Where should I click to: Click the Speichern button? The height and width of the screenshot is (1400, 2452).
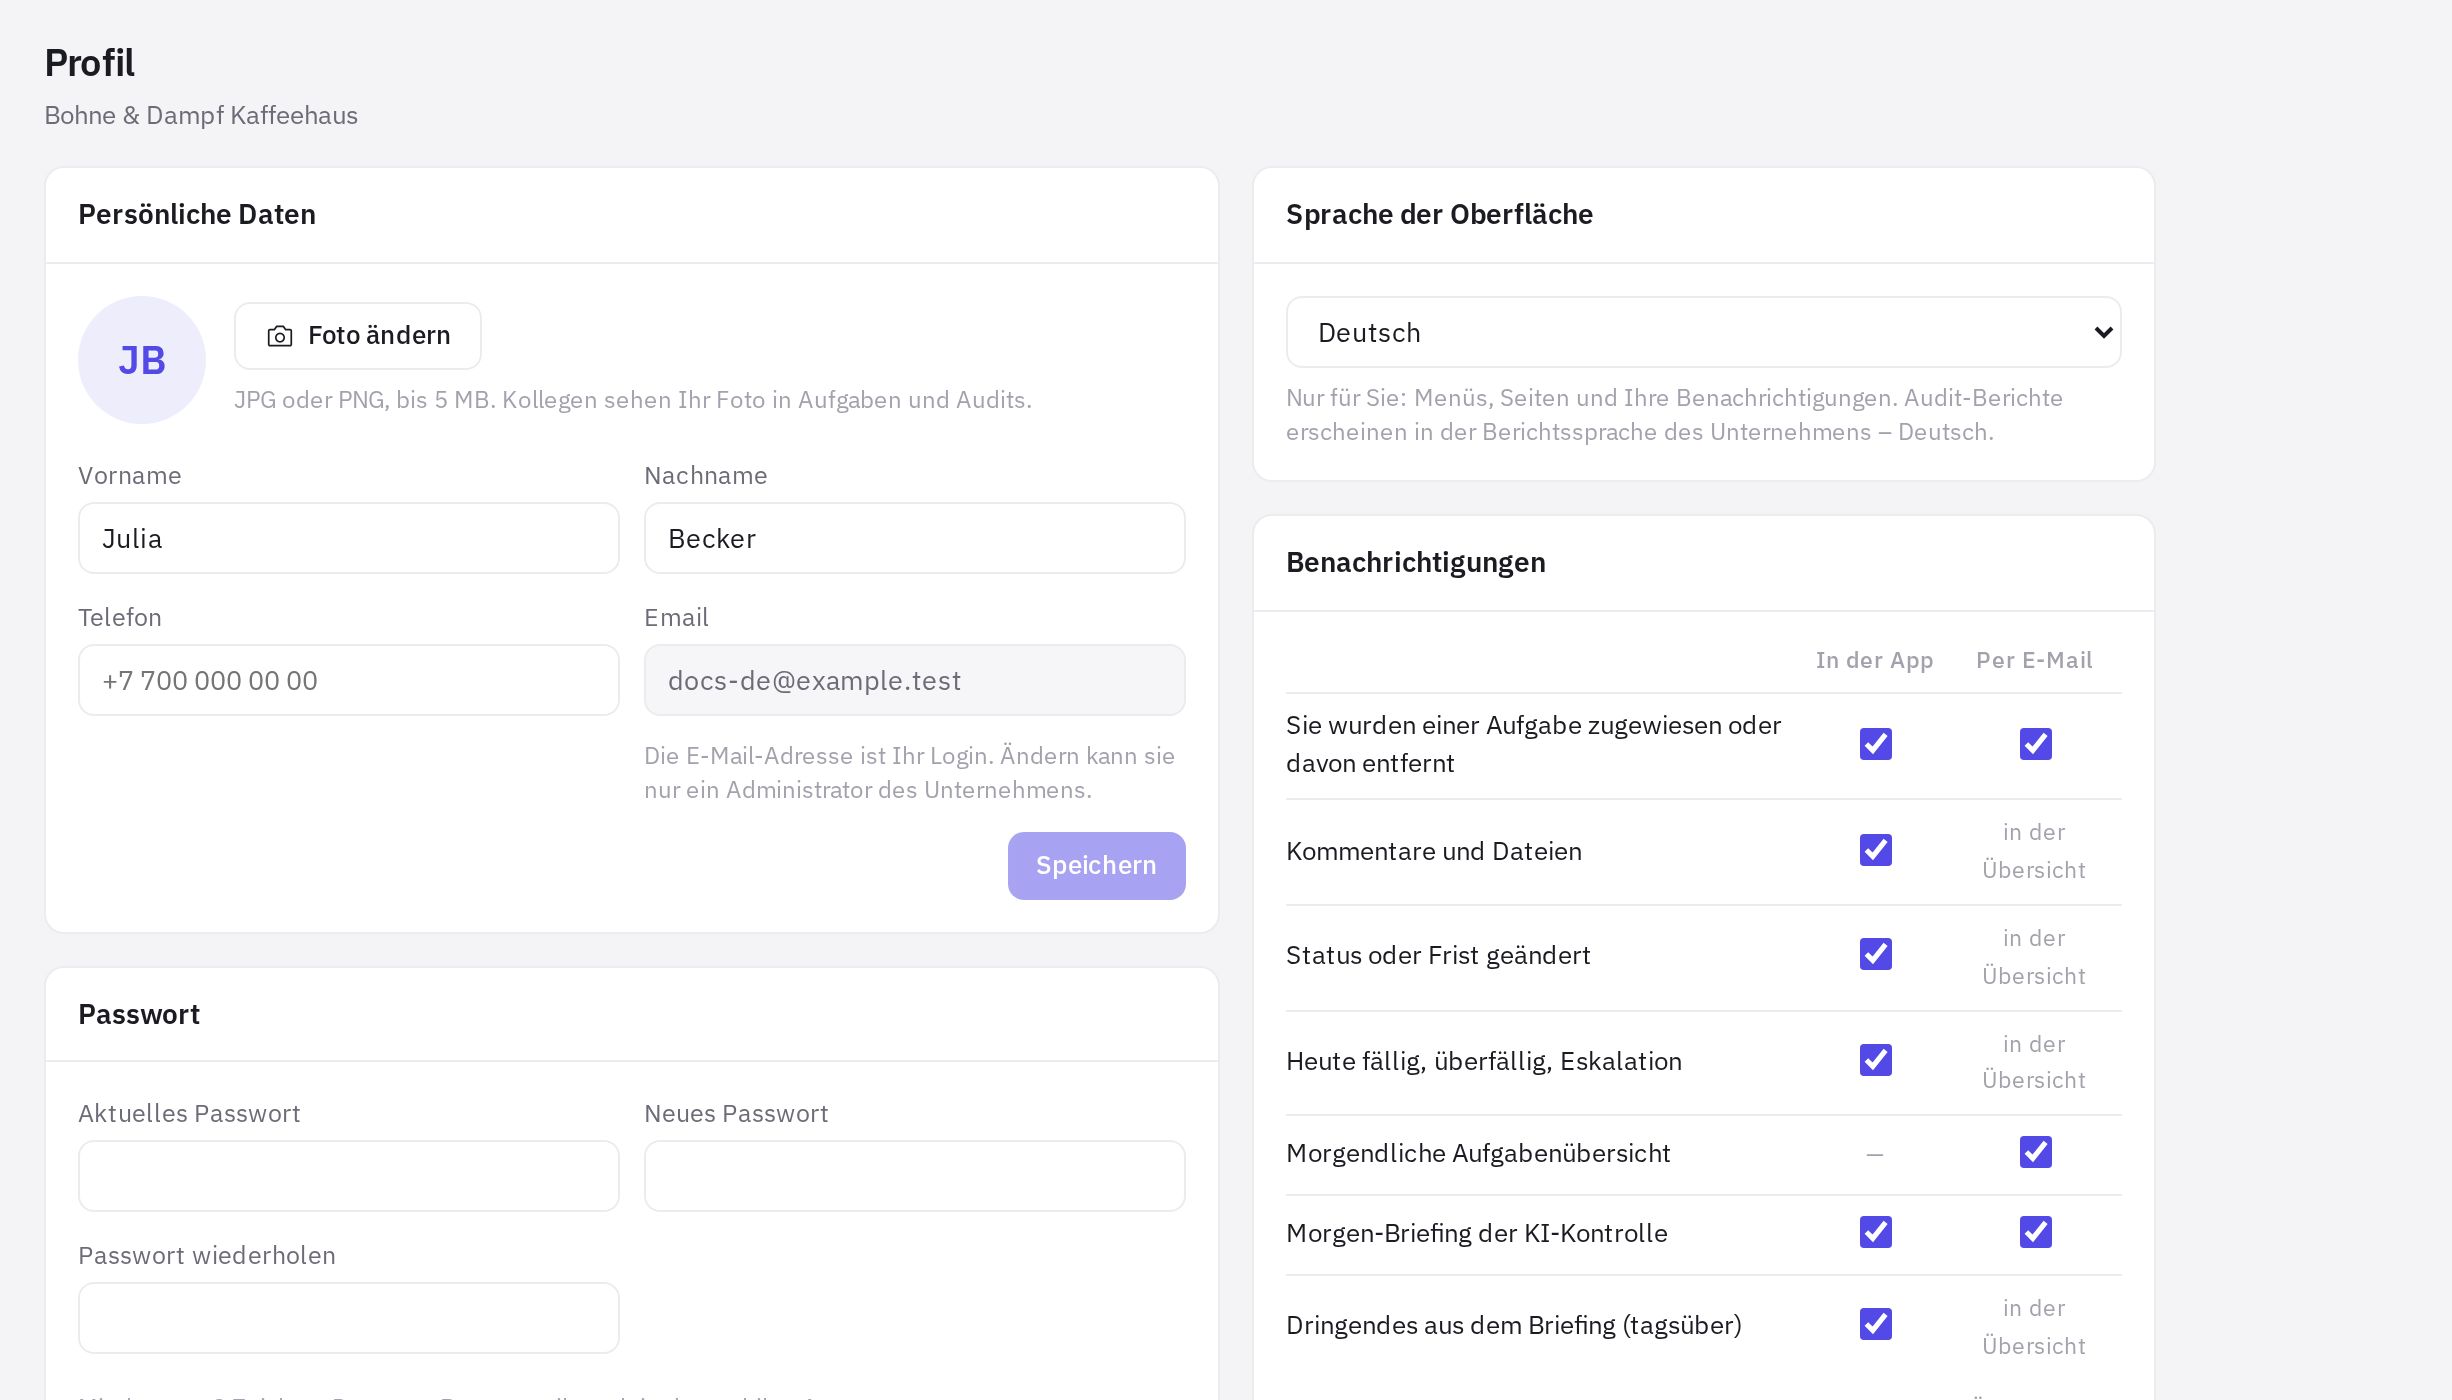1096,866
